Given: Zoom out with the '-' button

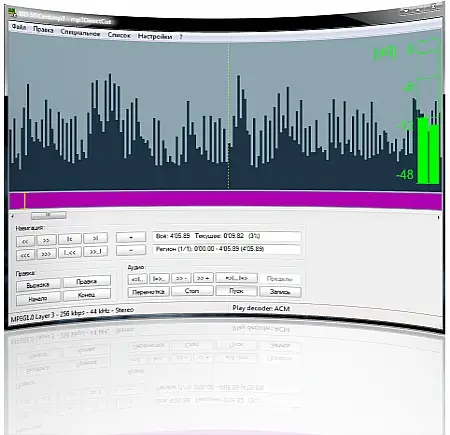Looking at the screenshot, I should pyautogui.click(x=131, y=250).
